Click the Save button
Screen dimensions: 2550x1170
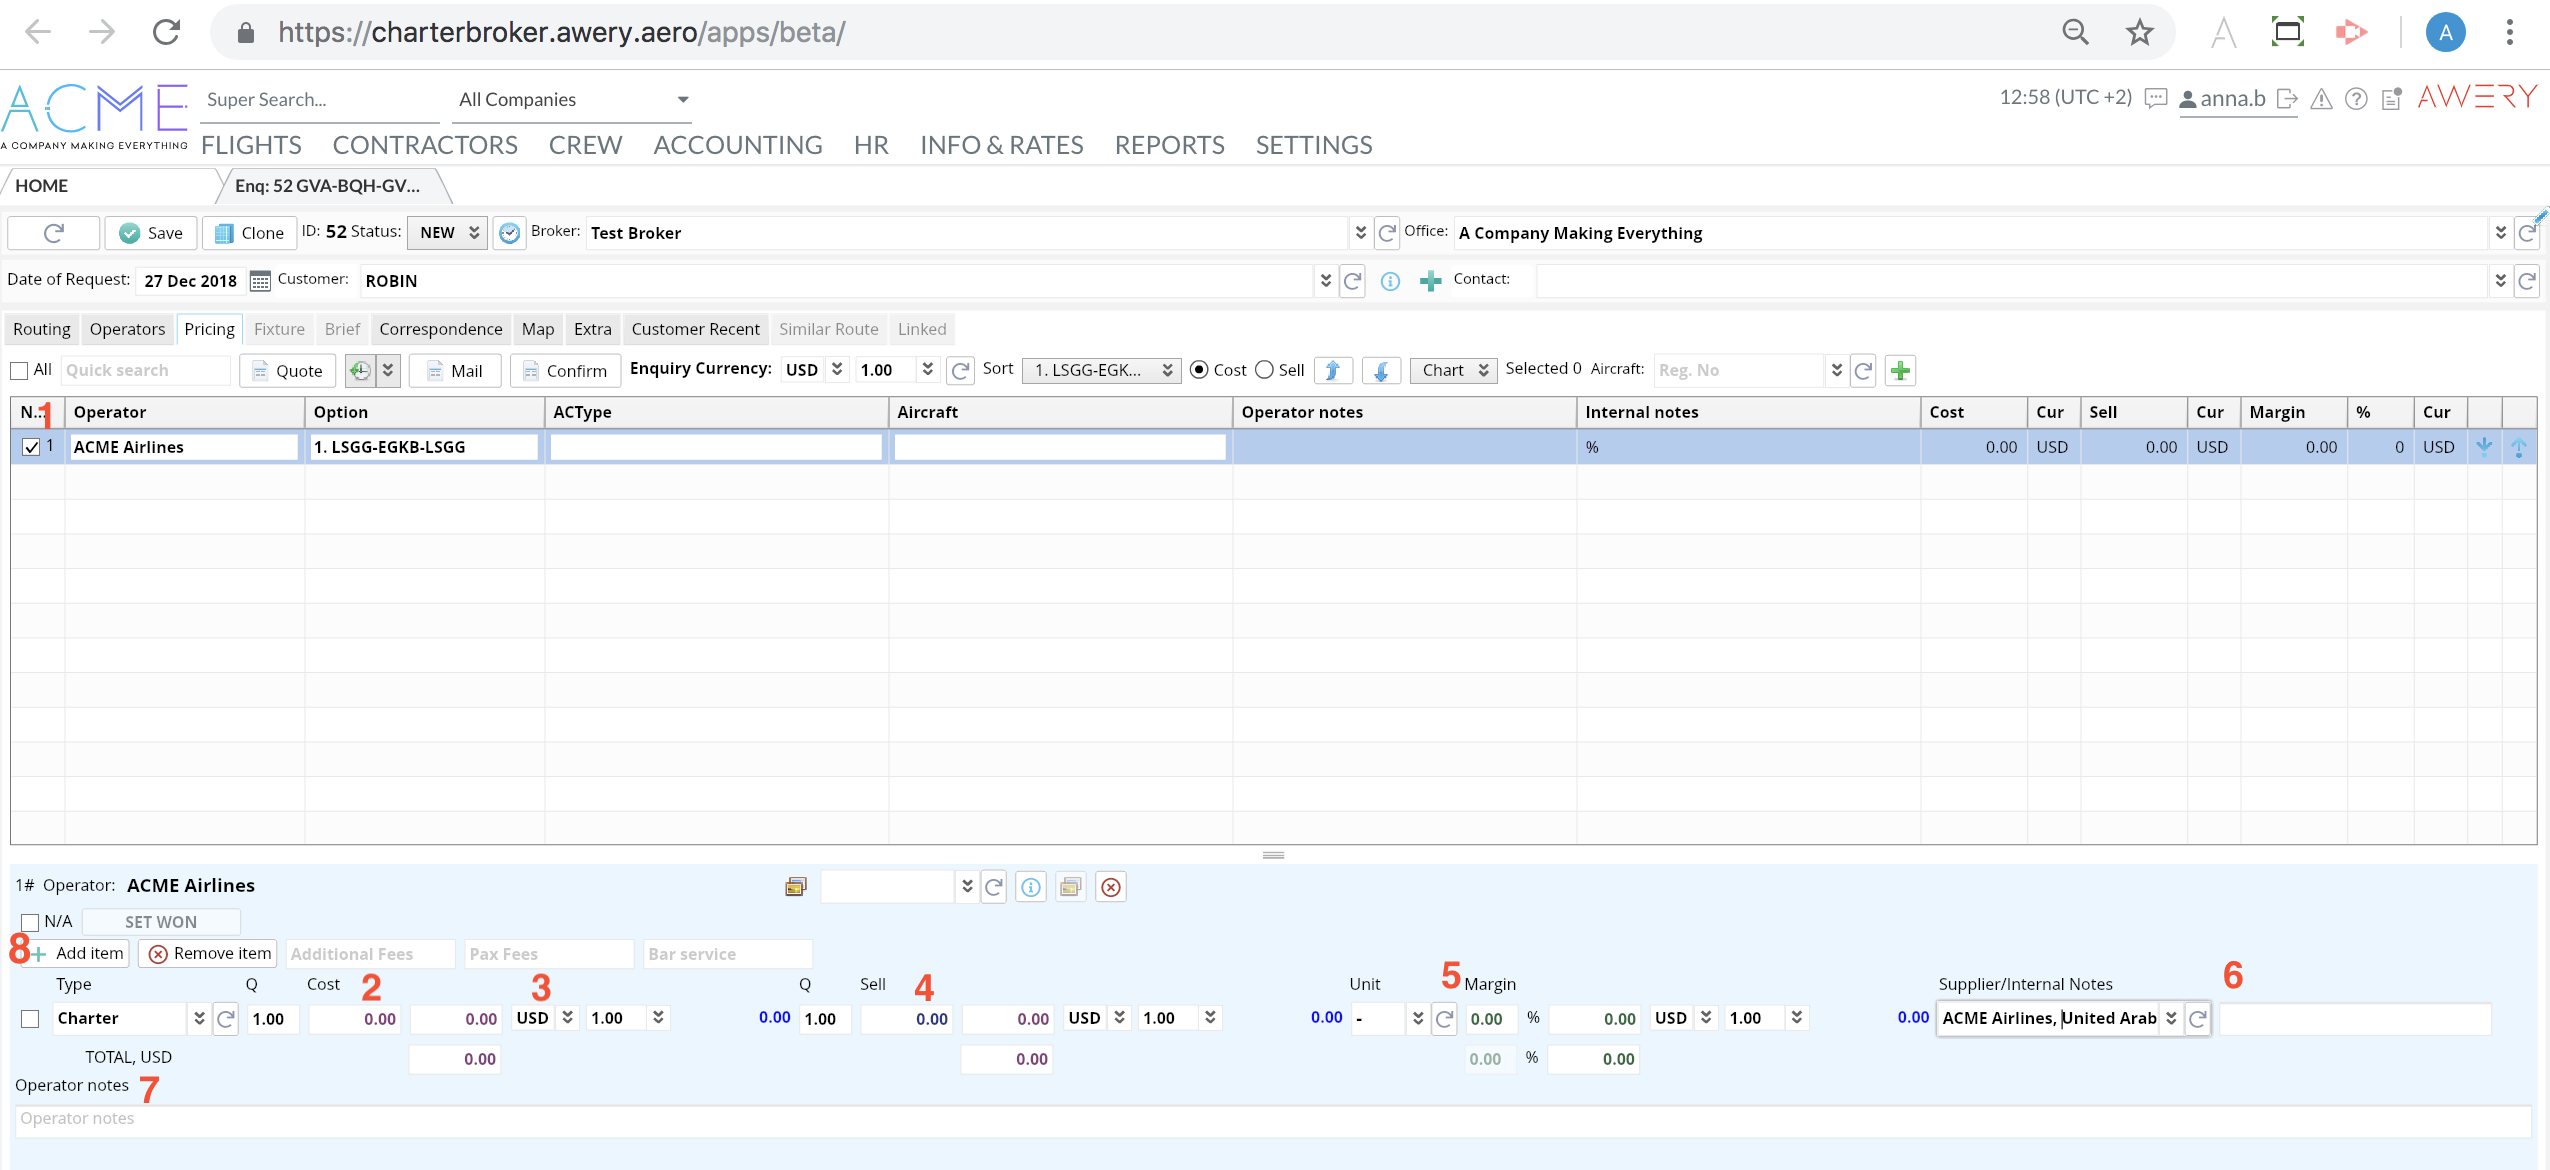152,233
